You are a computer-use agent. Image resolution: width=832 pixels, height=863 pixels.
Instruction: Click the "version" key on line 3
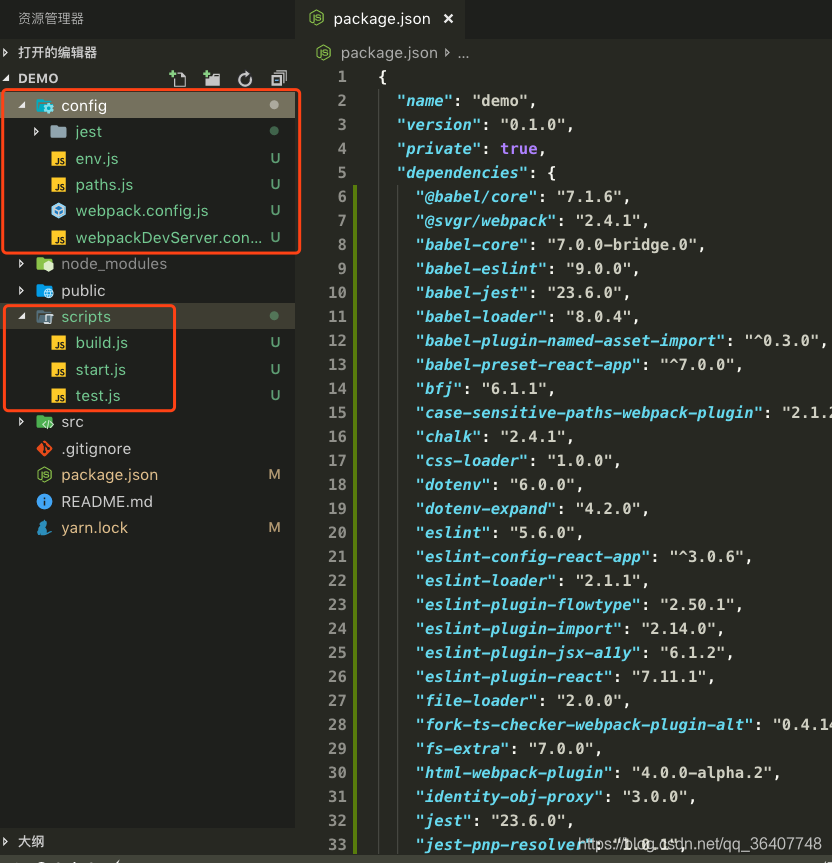pyautogui.click(x=439, y=125)
